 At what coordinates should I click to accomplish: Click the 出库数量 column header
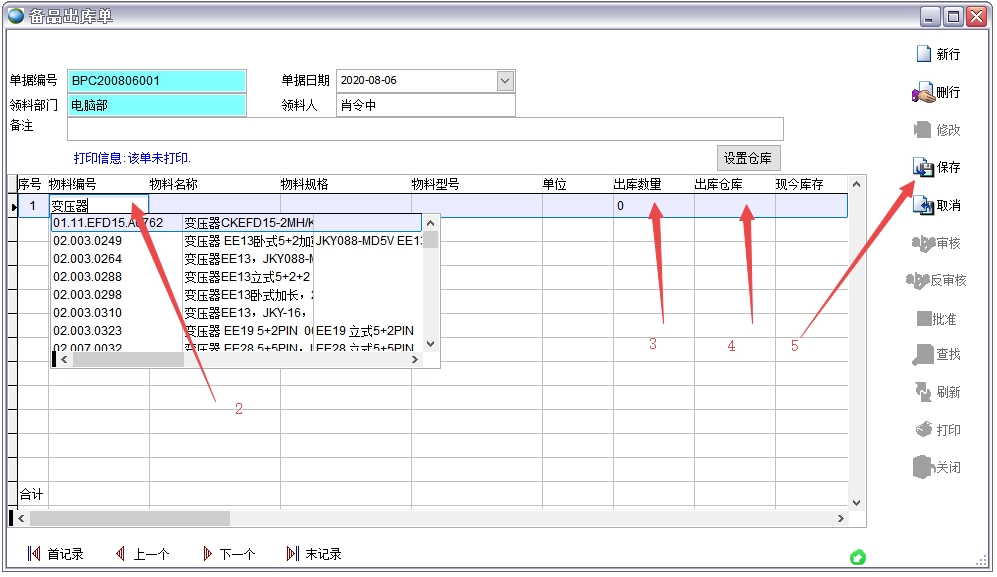point(637,184)
